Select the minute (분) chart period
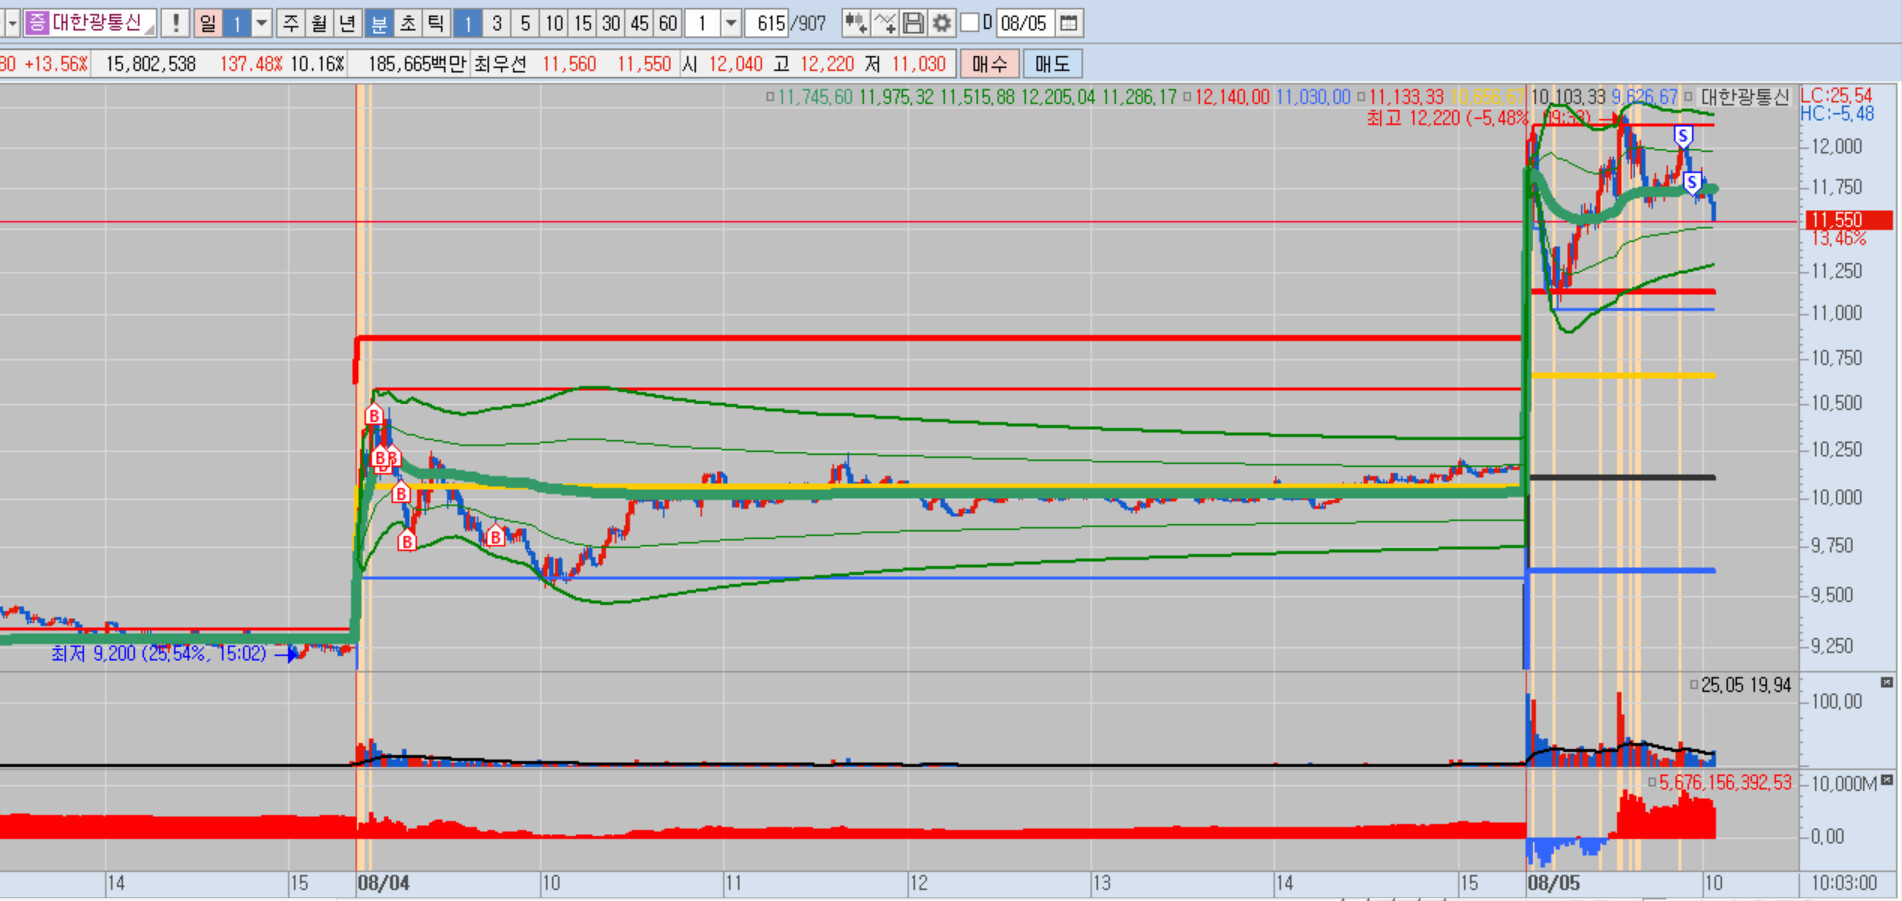The image size is (1902, 901). (x=379, y=22)
